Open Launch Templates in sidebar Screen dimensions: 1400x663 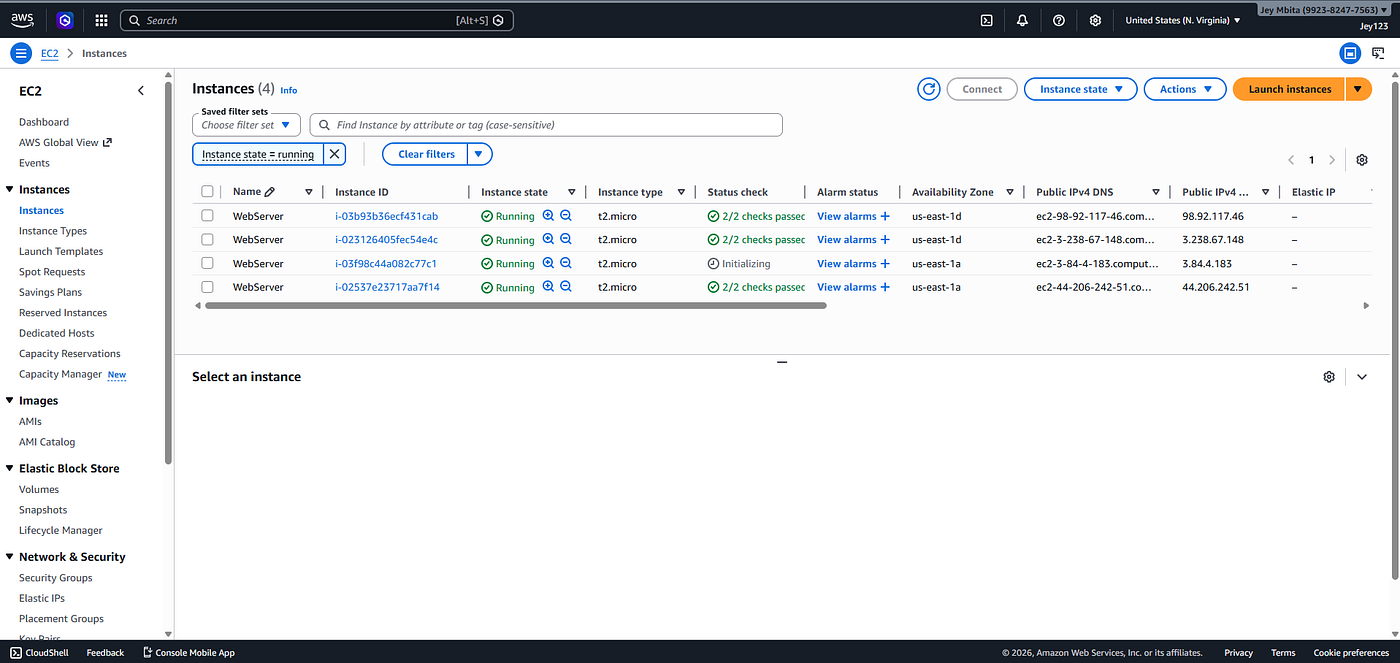click(61, 251)
